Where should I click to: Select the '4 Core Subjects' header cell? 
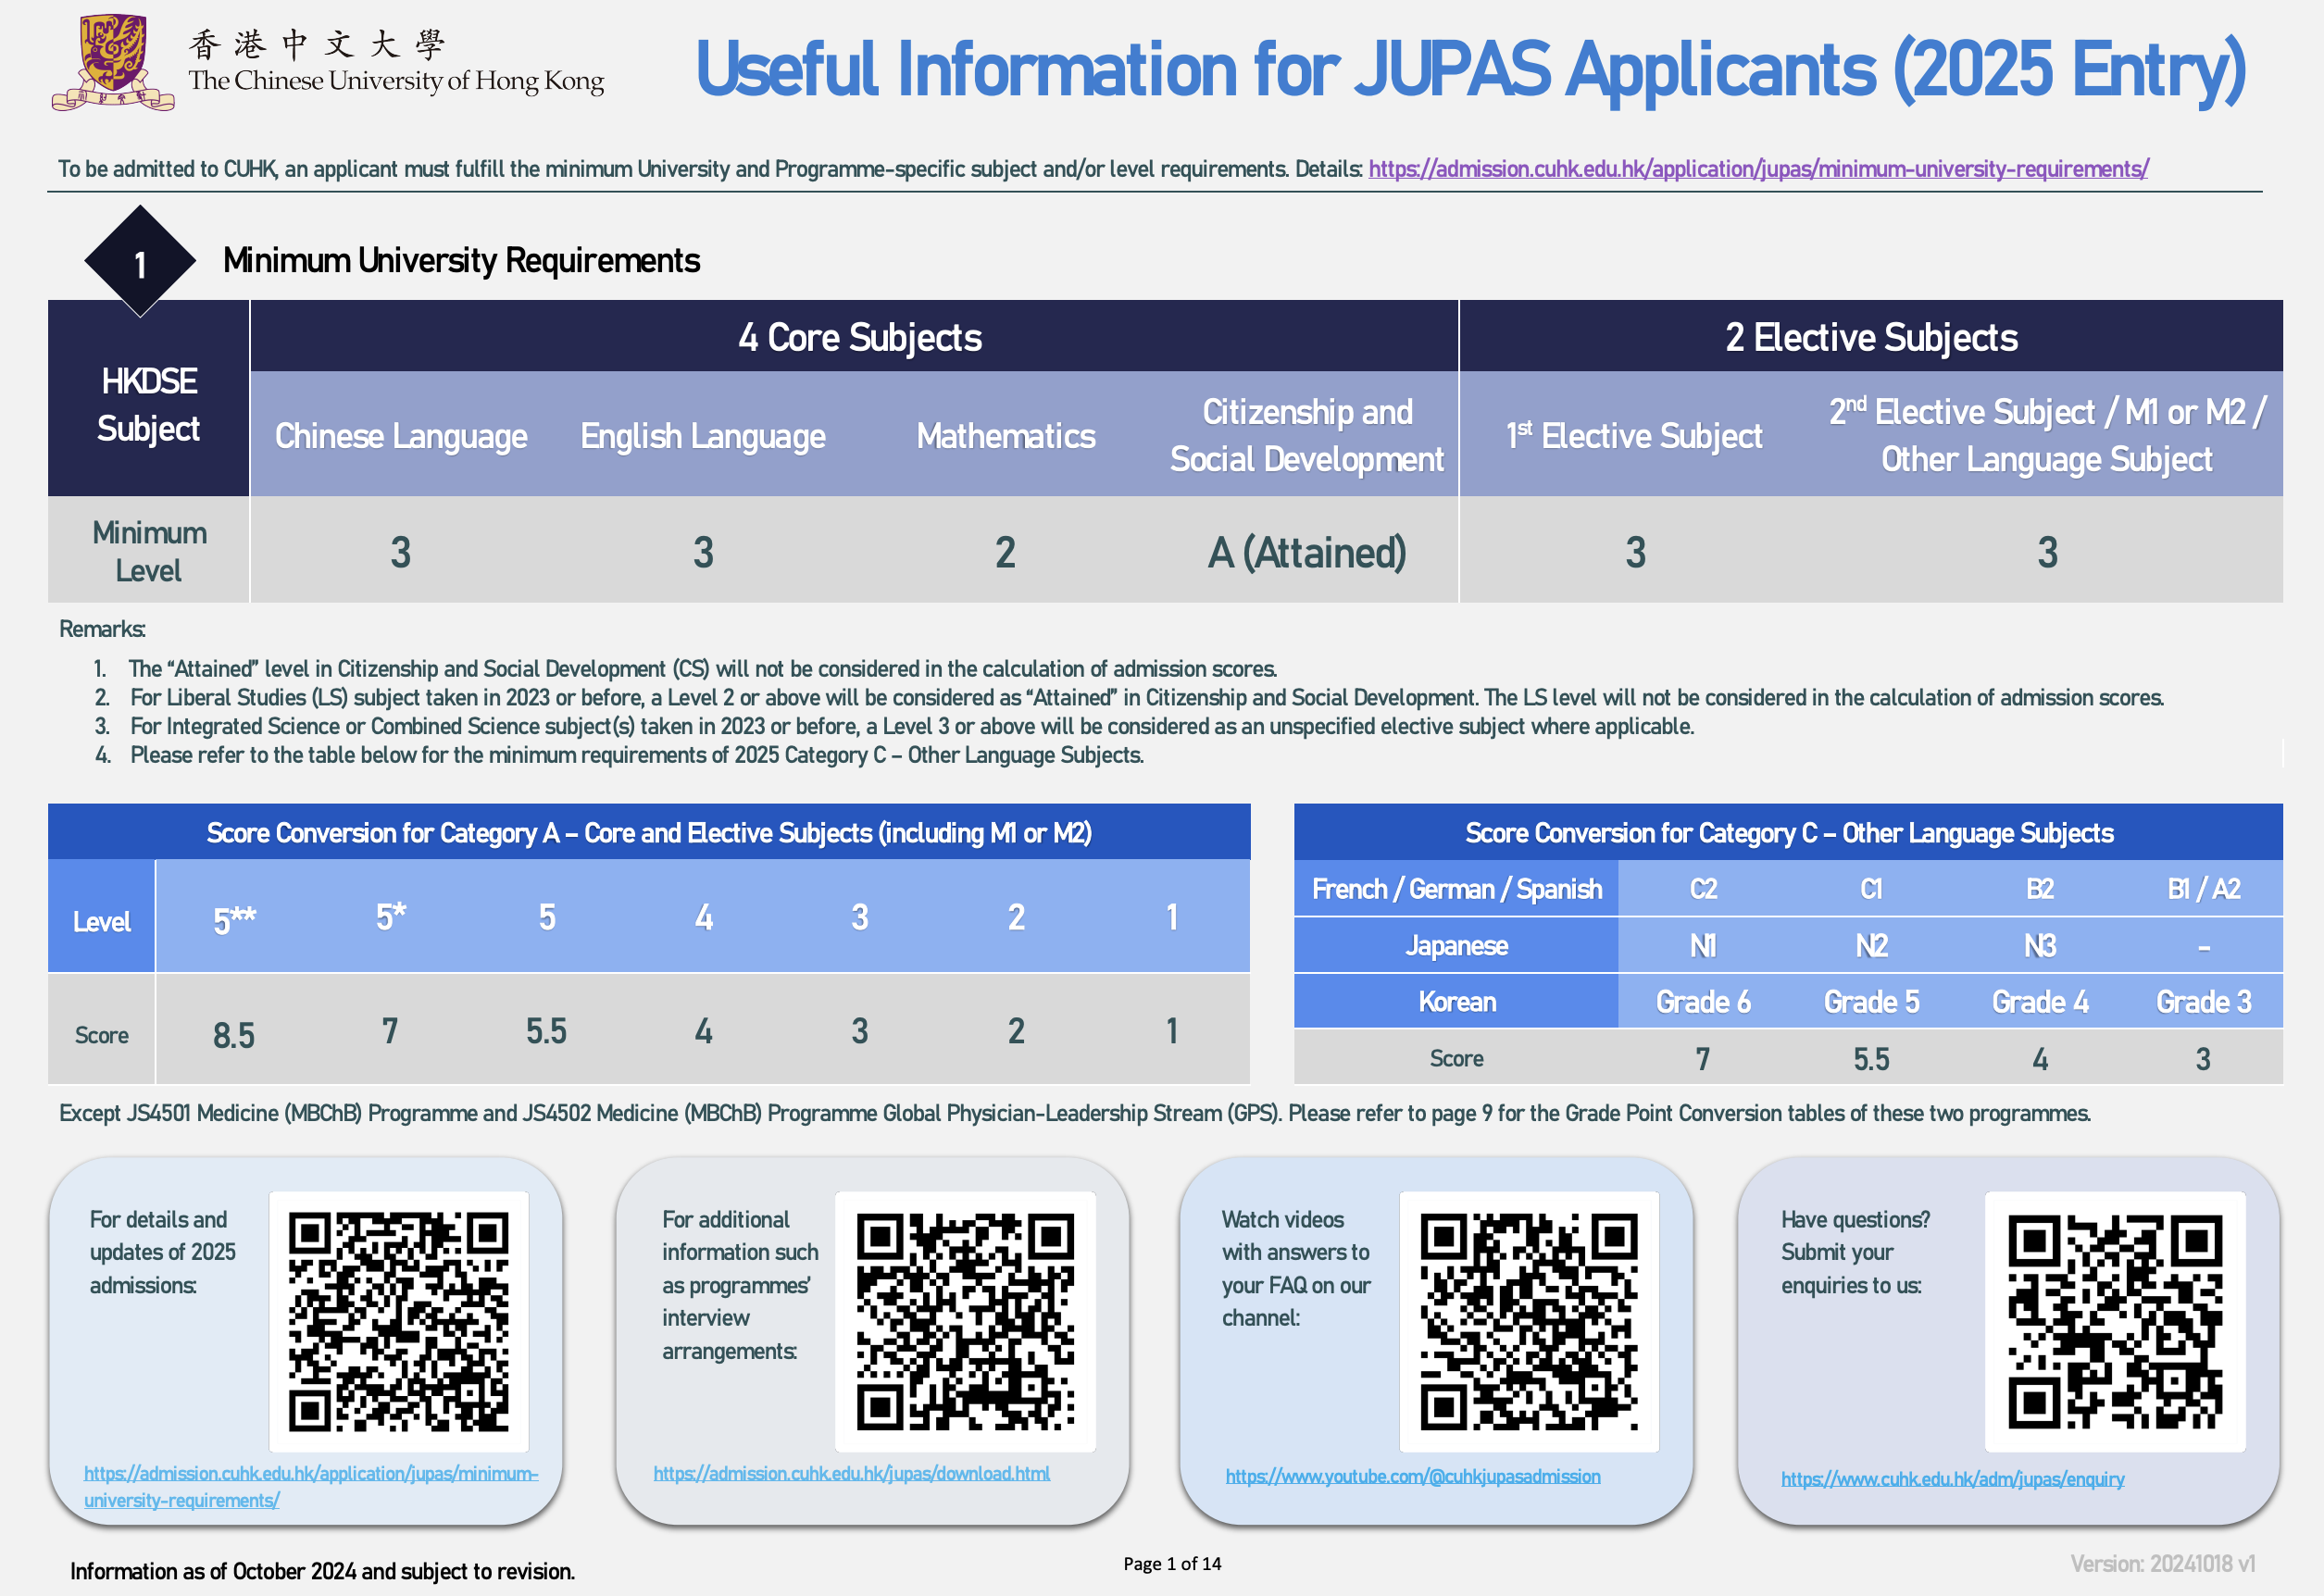coord(855,336)
